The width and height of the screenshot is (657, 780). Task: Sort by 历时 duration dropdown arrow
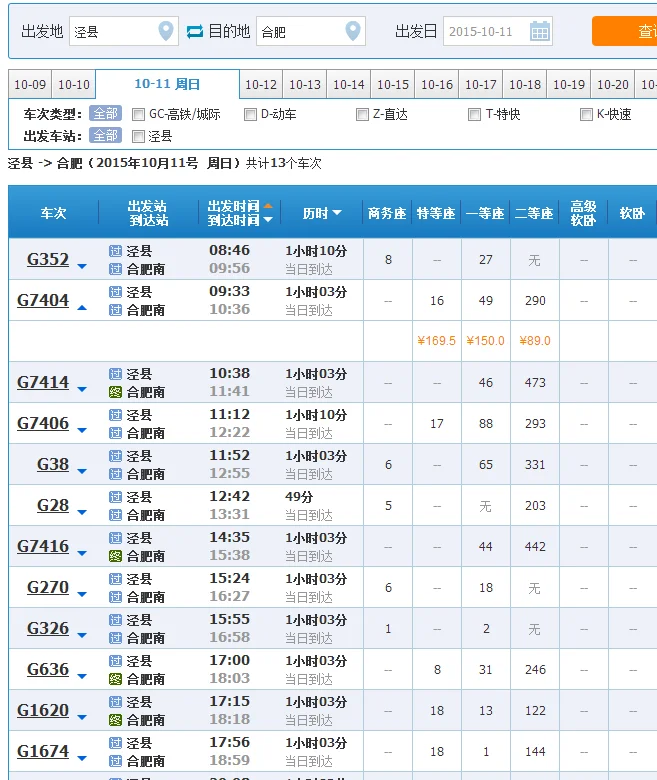tap(337, 213)
